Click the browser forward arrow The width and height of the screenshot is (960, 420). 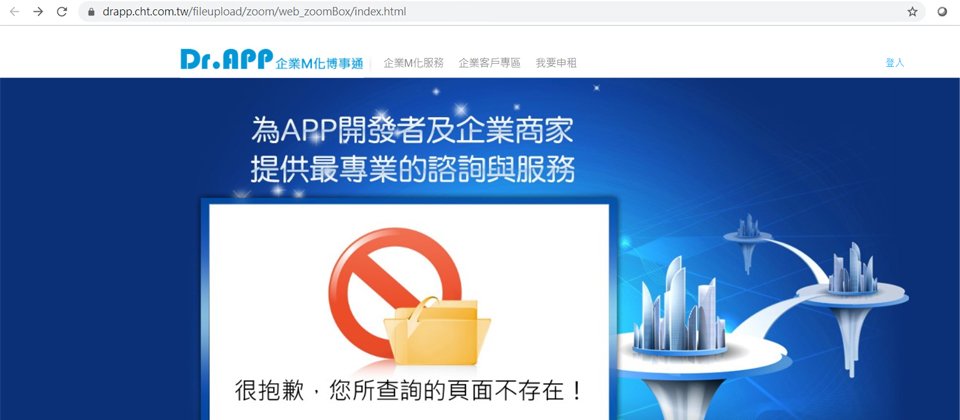click(x=38, y=12)
